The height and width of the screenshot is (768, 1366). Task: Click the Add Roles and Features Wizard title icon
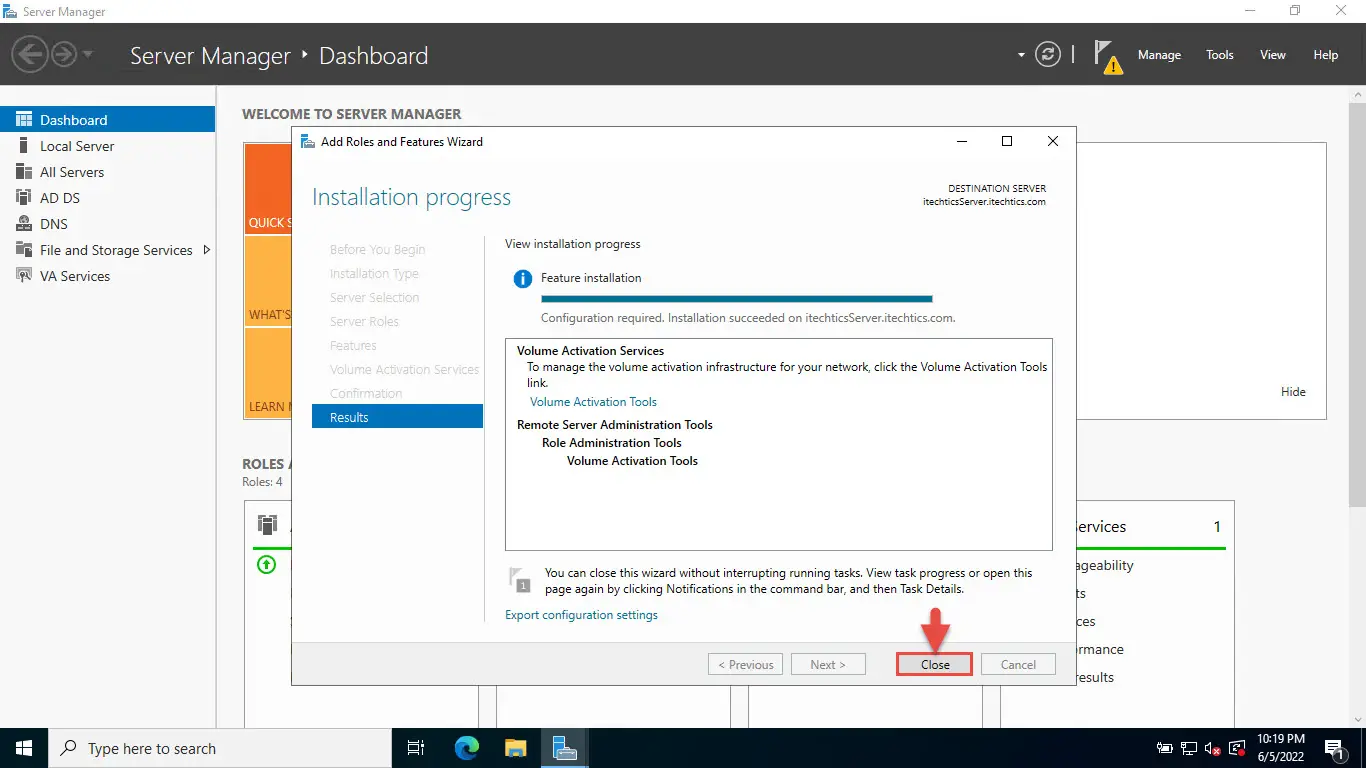[x=308, y=142]
